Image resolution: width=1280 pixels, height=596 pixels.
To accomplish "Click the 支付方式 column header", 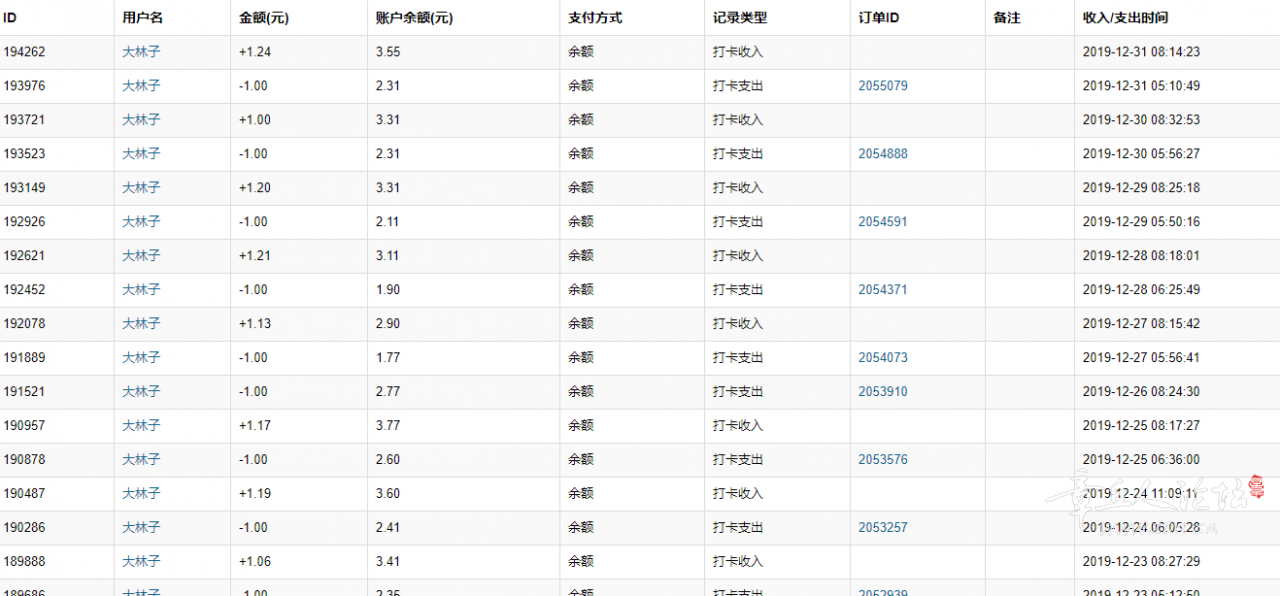I will [x=595, y=18].
